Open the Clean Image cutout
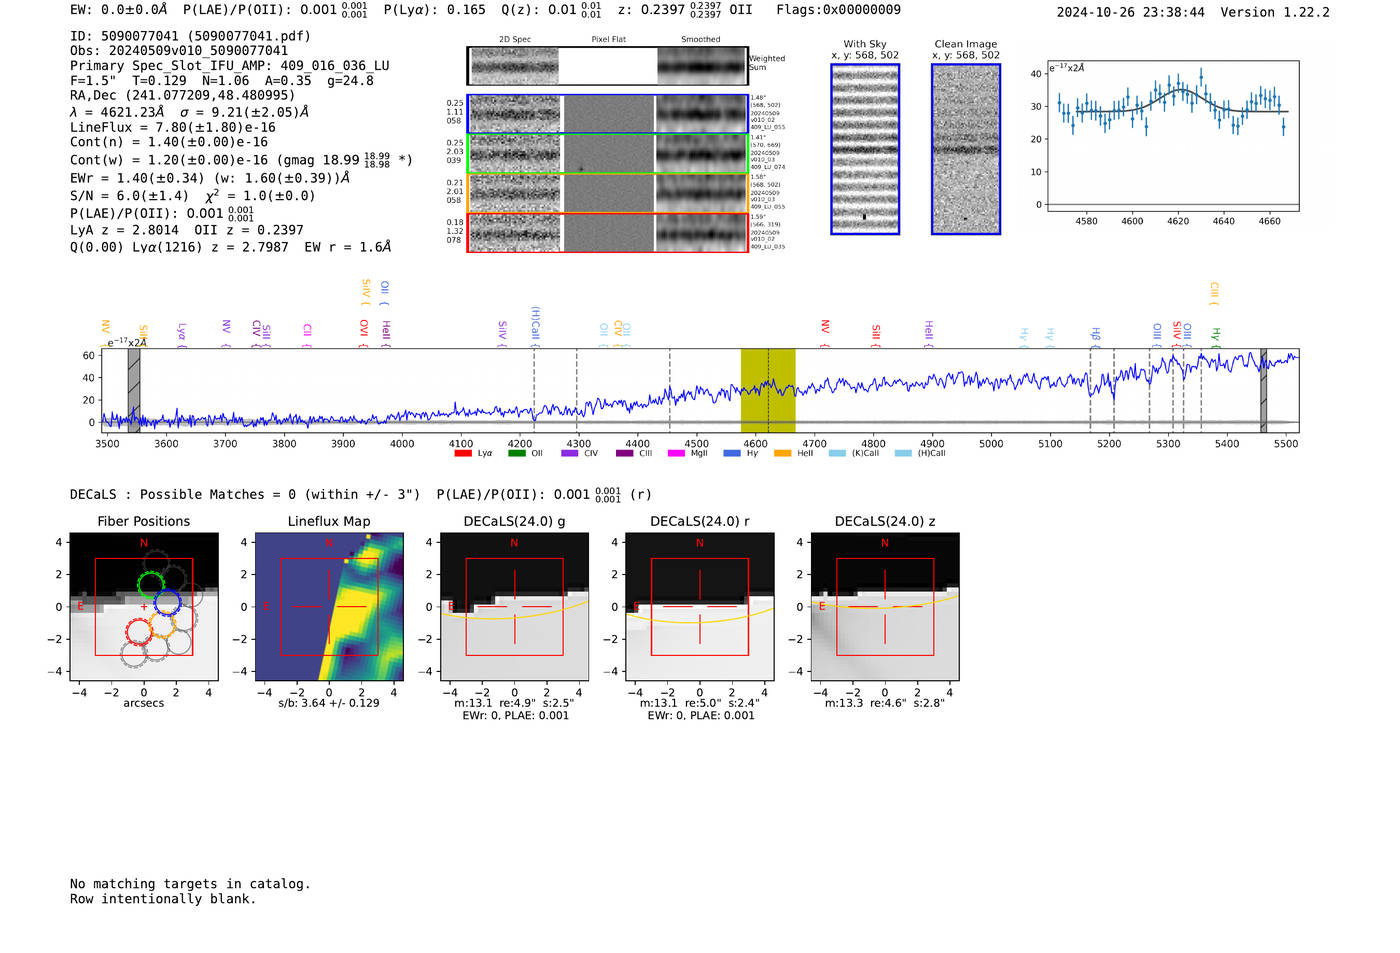 (x=966, y=149)
